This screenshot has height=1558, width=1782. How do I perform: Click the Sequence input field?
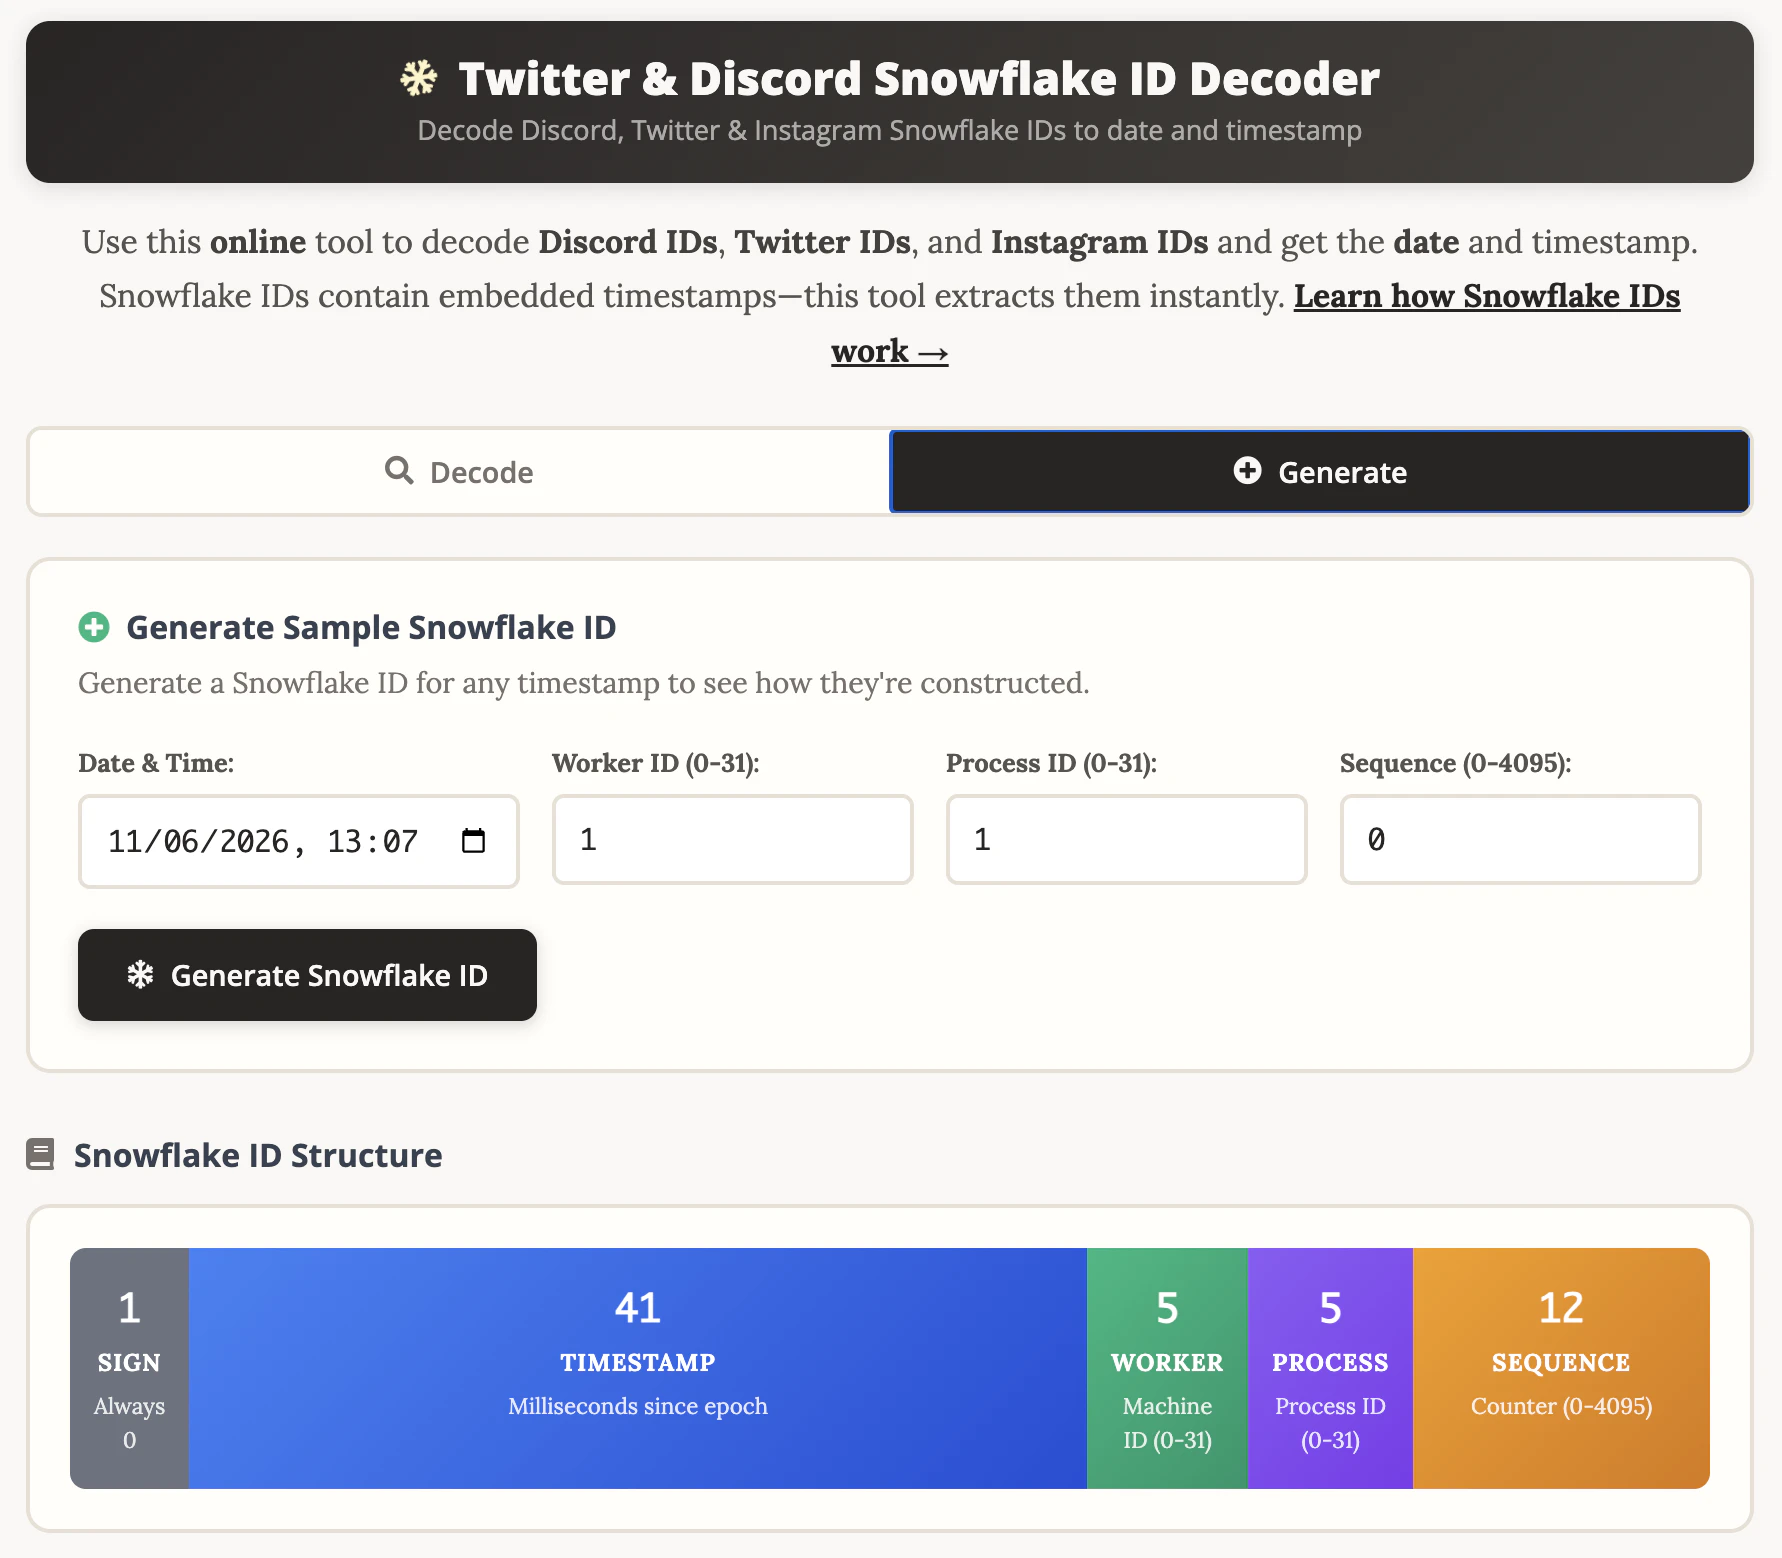click(1521, 840)
